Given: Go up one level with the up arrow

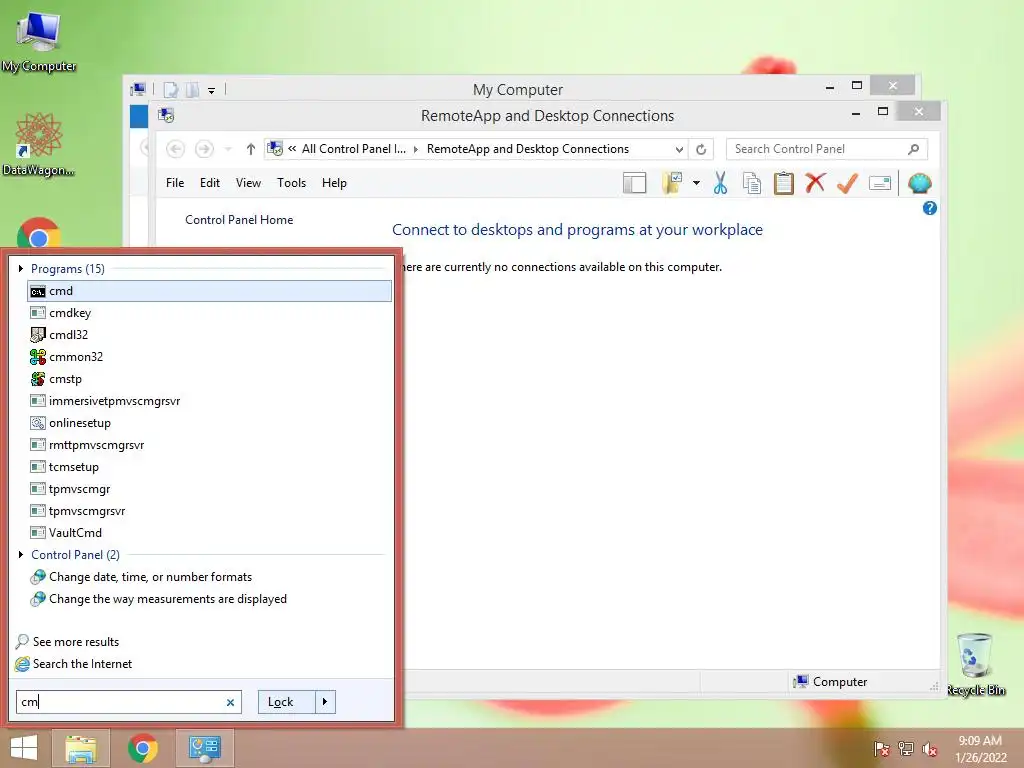Looking at the screenshot, I should [250, 150].
